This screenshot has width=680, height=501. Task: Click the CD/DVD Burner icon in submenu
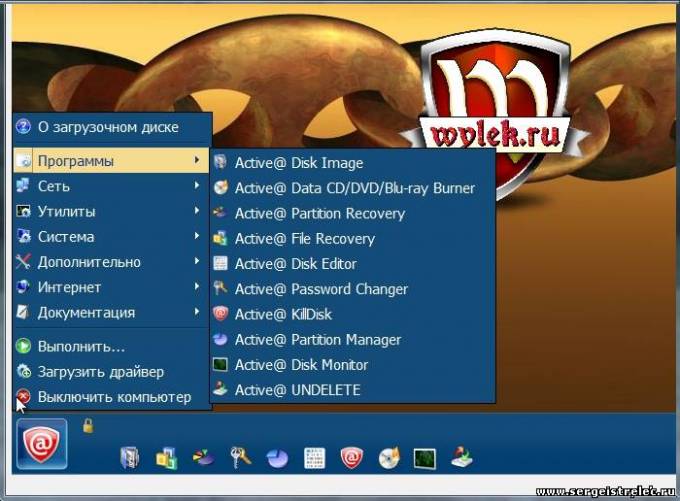tap(221, 188)
